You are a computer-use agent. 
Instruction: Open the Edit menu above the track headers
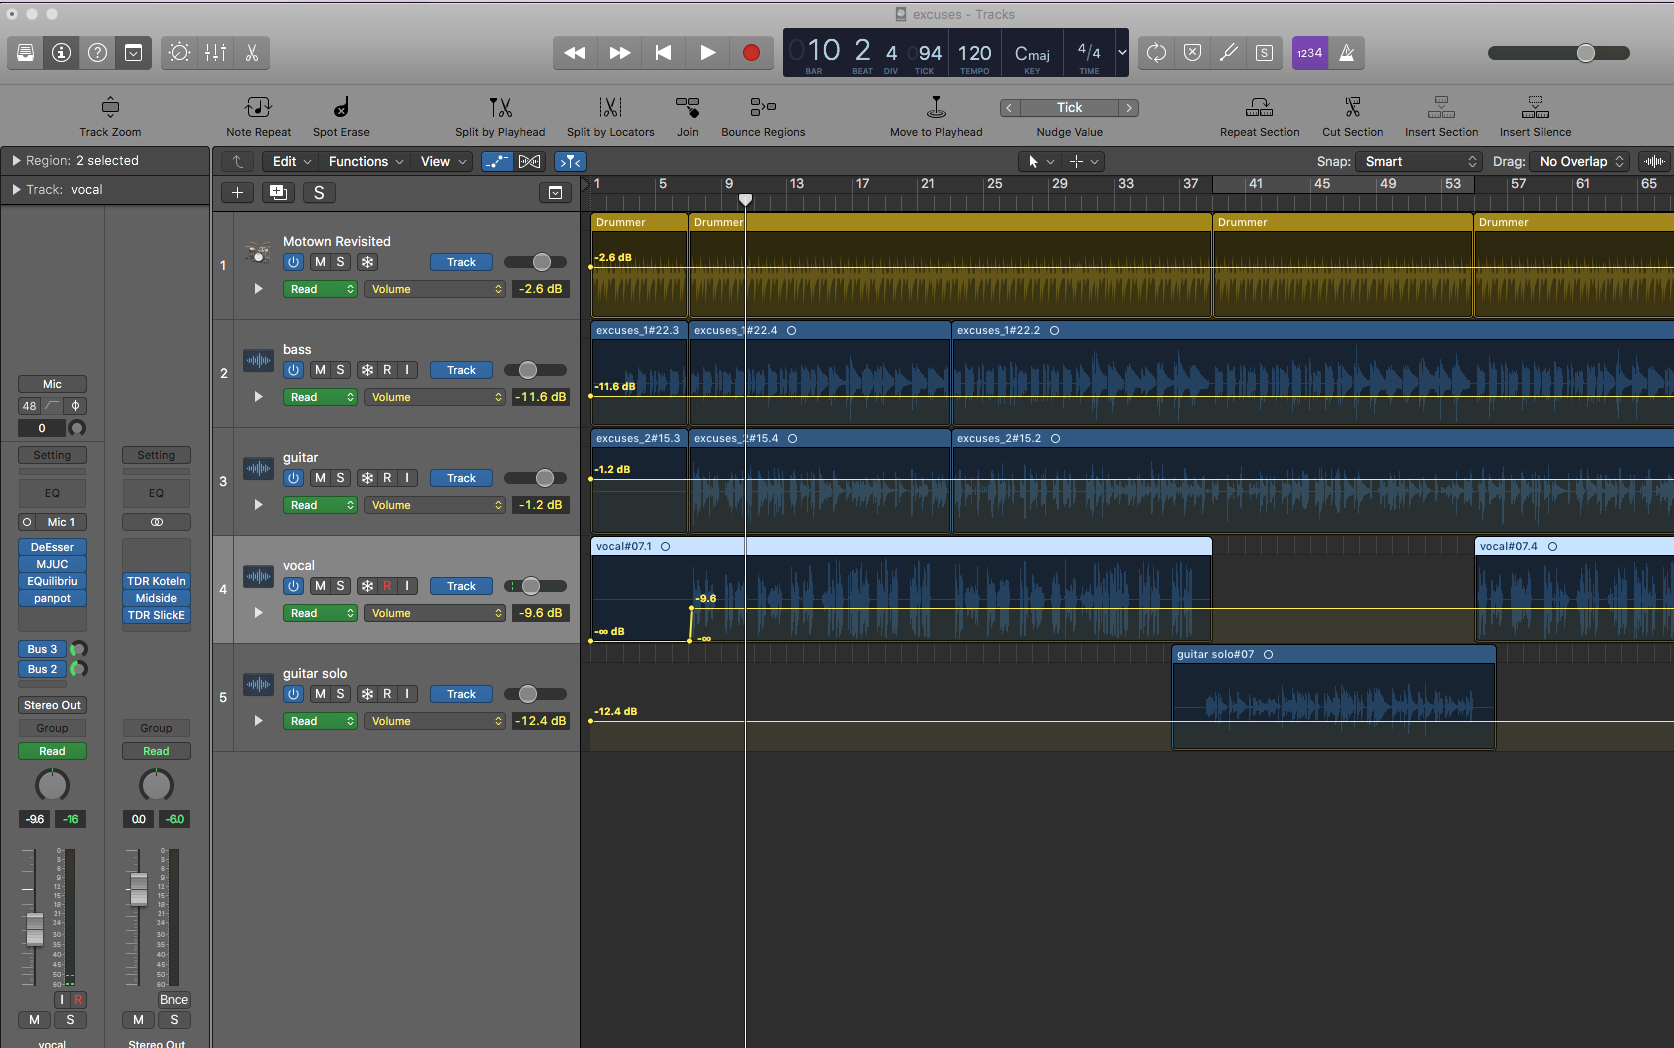tap(288, 161)
